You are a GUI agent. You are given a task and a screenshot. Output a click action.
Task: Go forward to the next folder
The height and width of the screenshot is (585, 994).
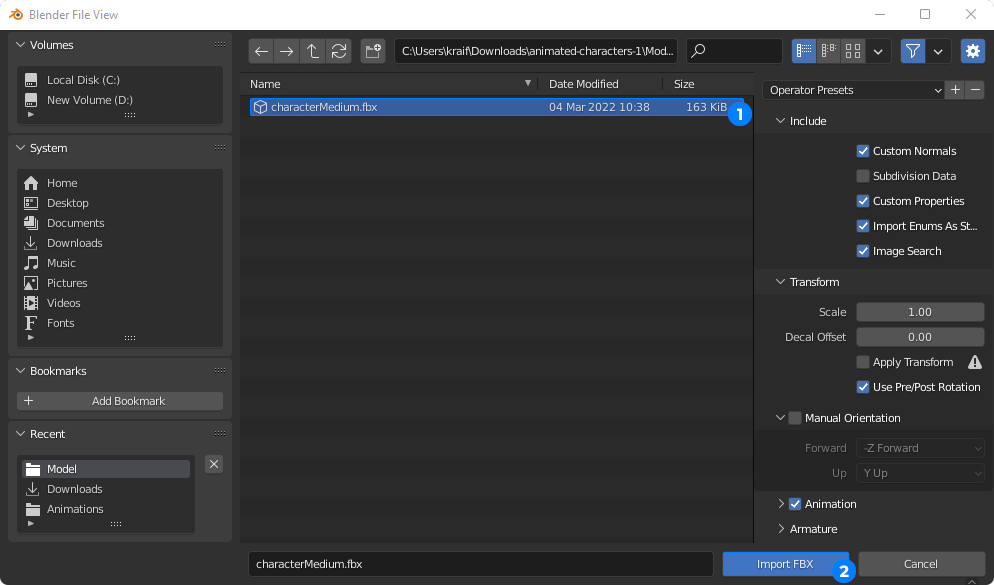(x=287, y=51)
